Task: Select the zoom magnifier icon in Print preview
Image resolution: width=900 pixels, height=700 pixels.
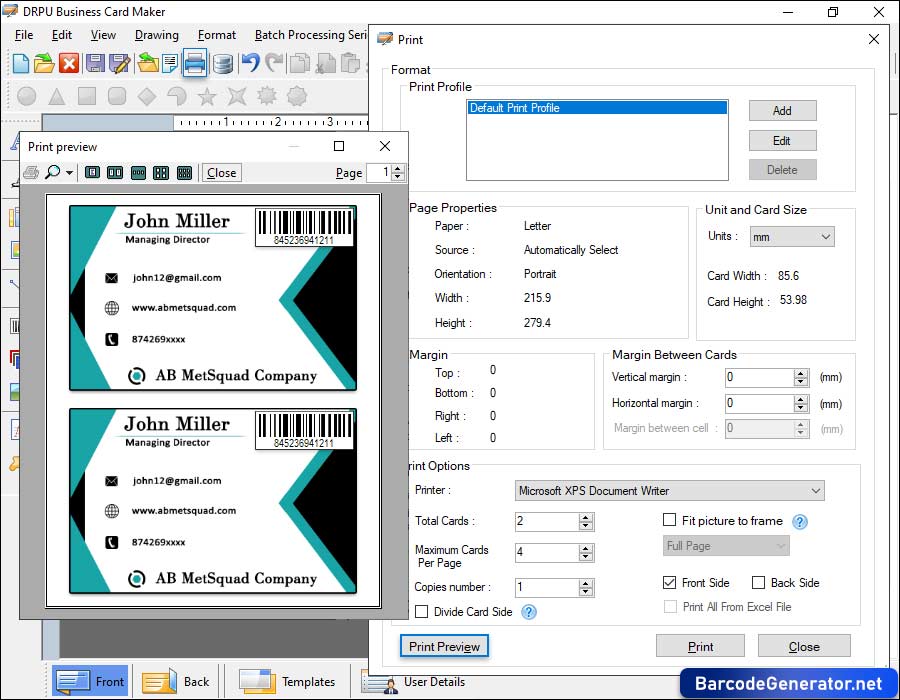Action: coord(53,172)
